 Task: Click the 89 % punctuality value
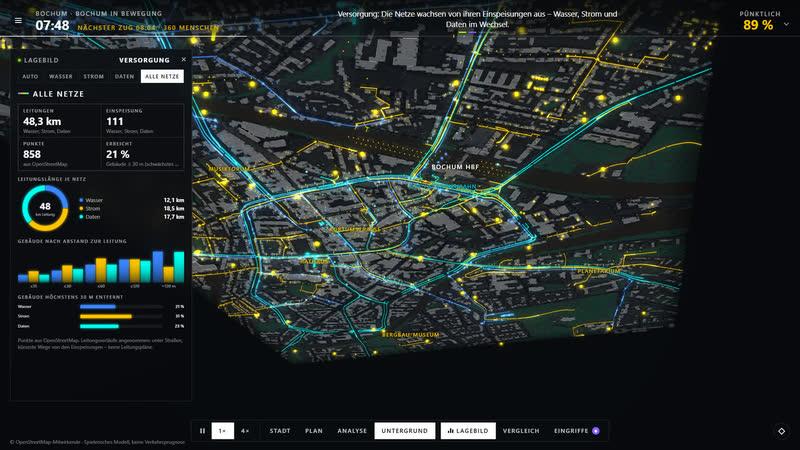click(758, 25)
